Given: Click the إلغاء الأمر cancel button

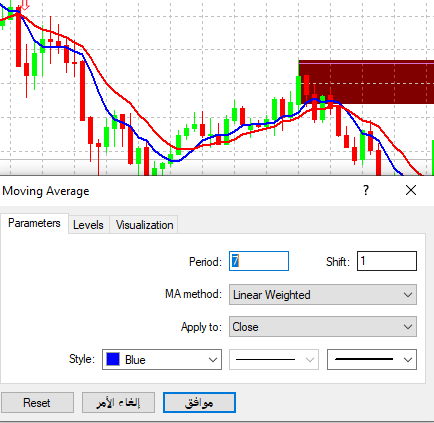Looking at the screenshot, I should click(118, 403).
